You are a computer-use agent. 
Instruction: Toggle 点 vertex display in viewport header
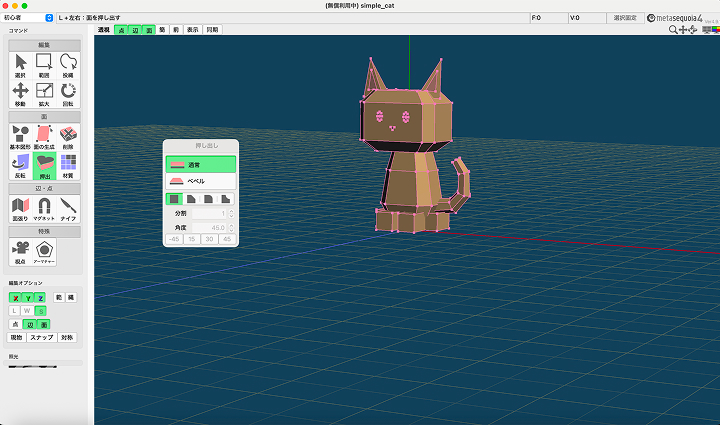pyautogui.click(x=121, y=30)
